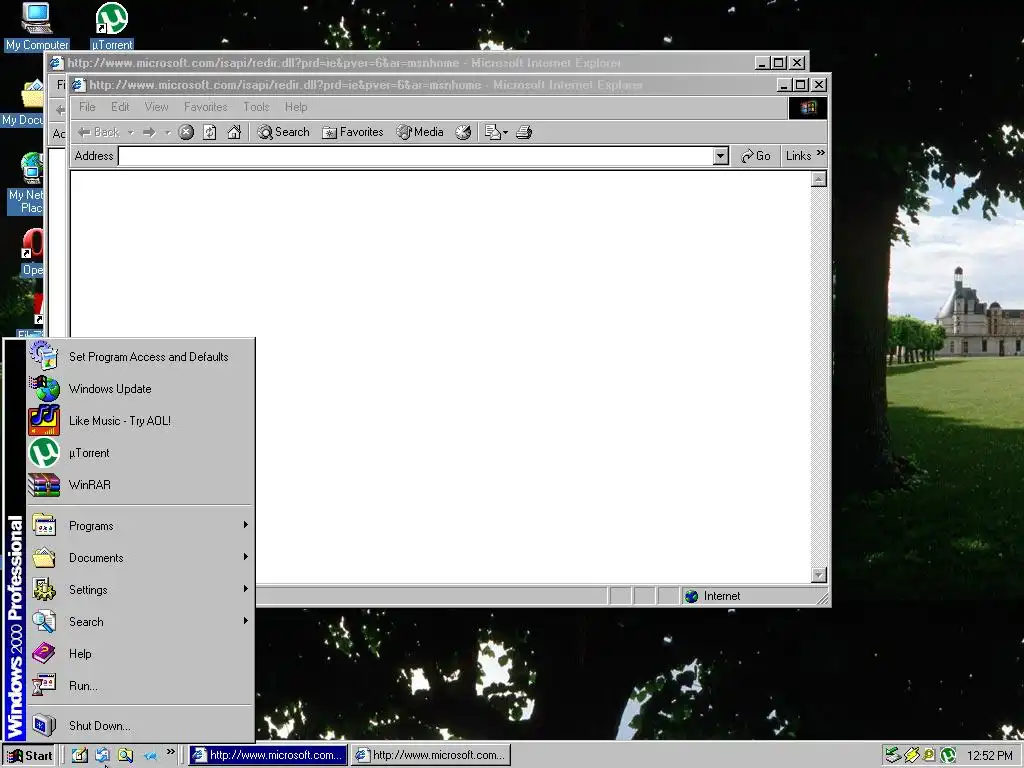
Task: Click the second Quick Launch icon with arrows
Action: click(103, 756)
